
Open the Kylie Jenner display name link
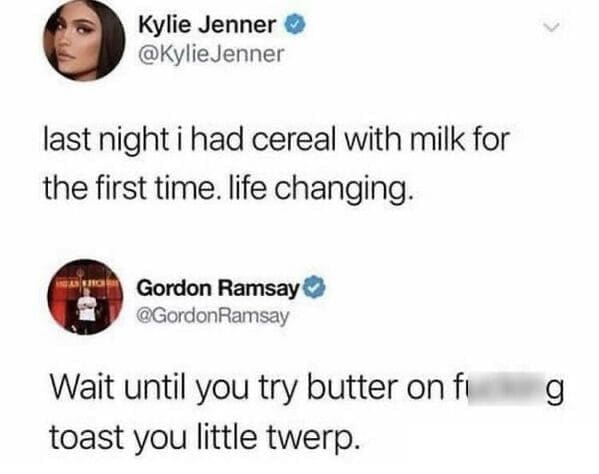pyautogui.click(x=207, y=25)
